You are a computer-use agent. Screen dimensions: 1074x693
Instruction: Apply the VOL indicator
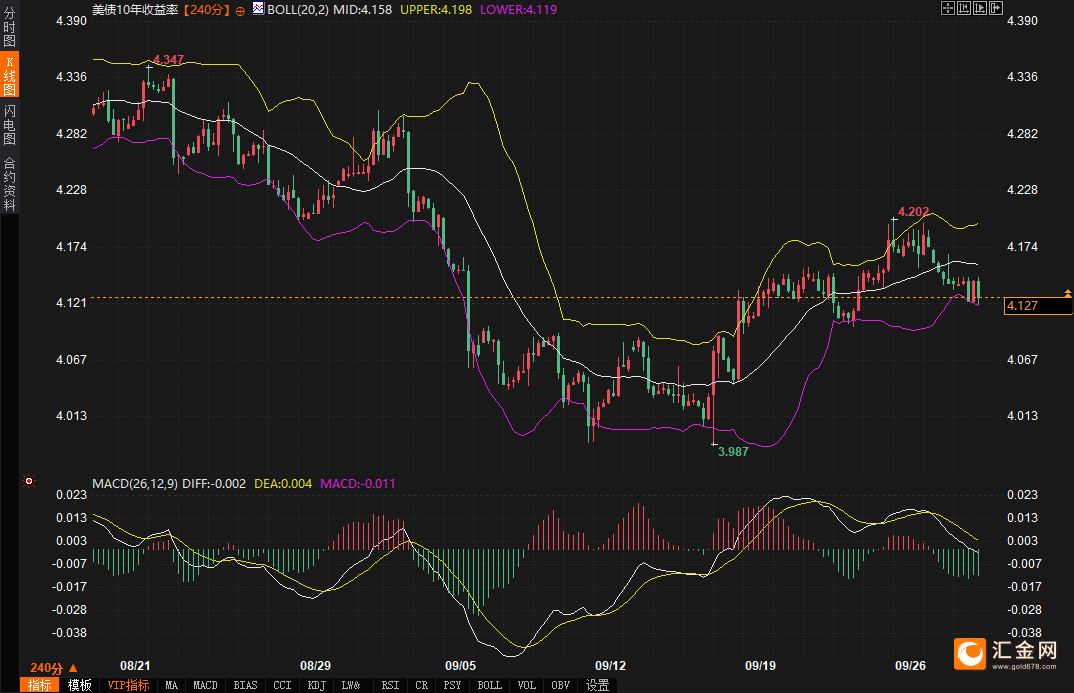[527, 685]
